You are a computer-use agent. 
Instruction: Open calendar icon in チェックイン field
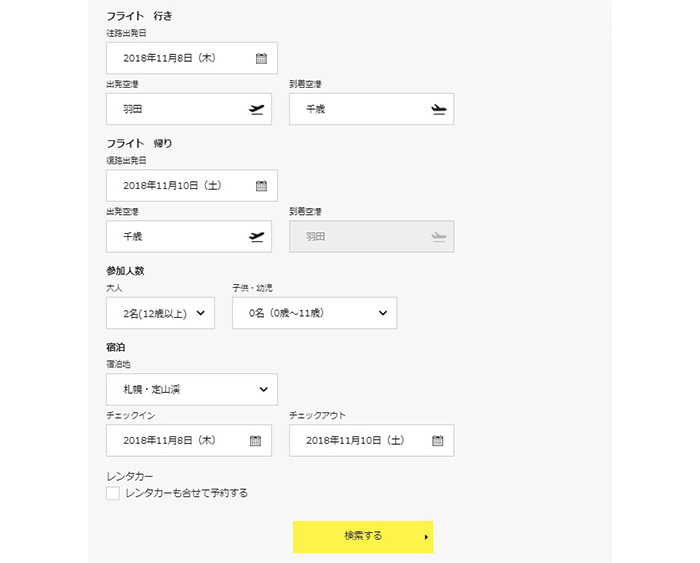point(255,441)
